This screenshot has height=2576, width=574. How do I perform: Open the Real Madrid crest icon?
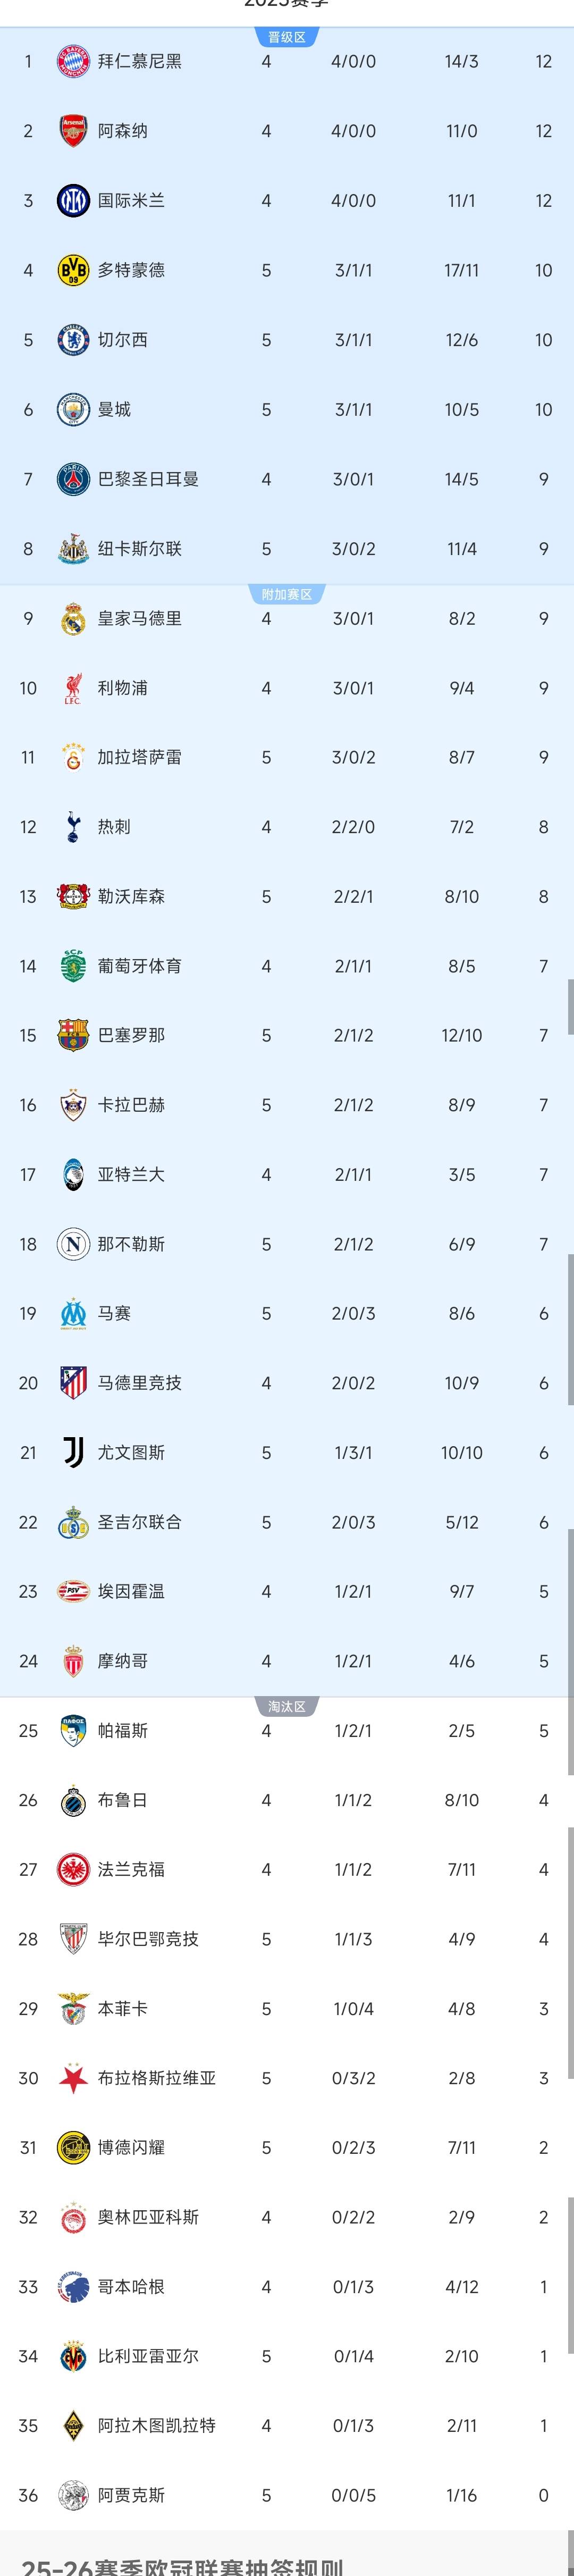73,619
